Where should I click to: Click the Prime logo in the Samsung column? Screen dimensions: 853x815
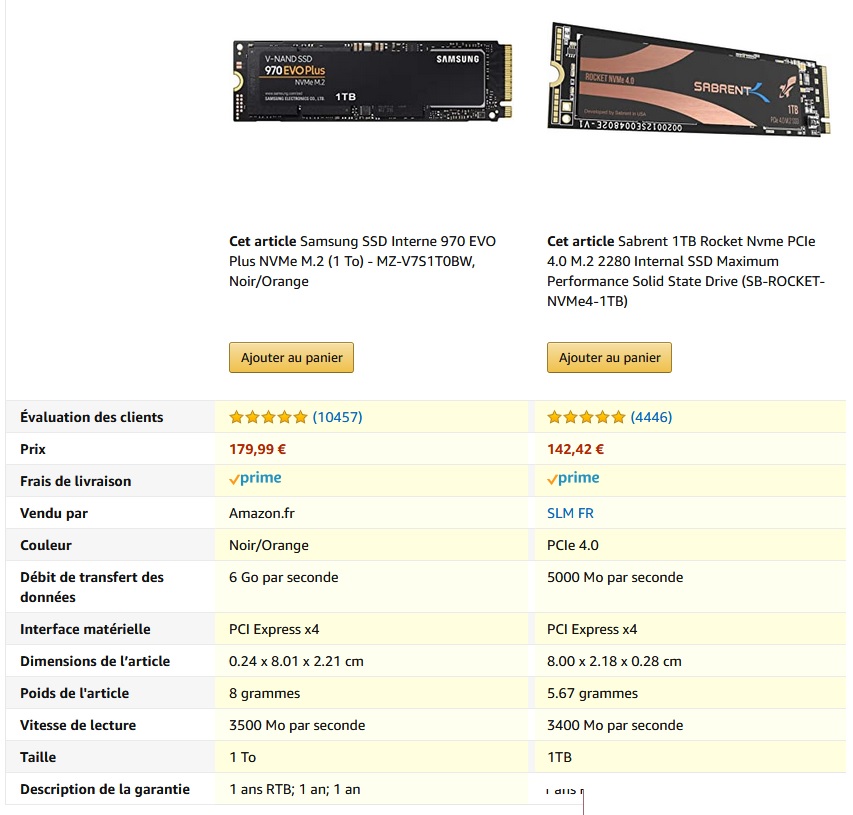[x=255, y=478]
